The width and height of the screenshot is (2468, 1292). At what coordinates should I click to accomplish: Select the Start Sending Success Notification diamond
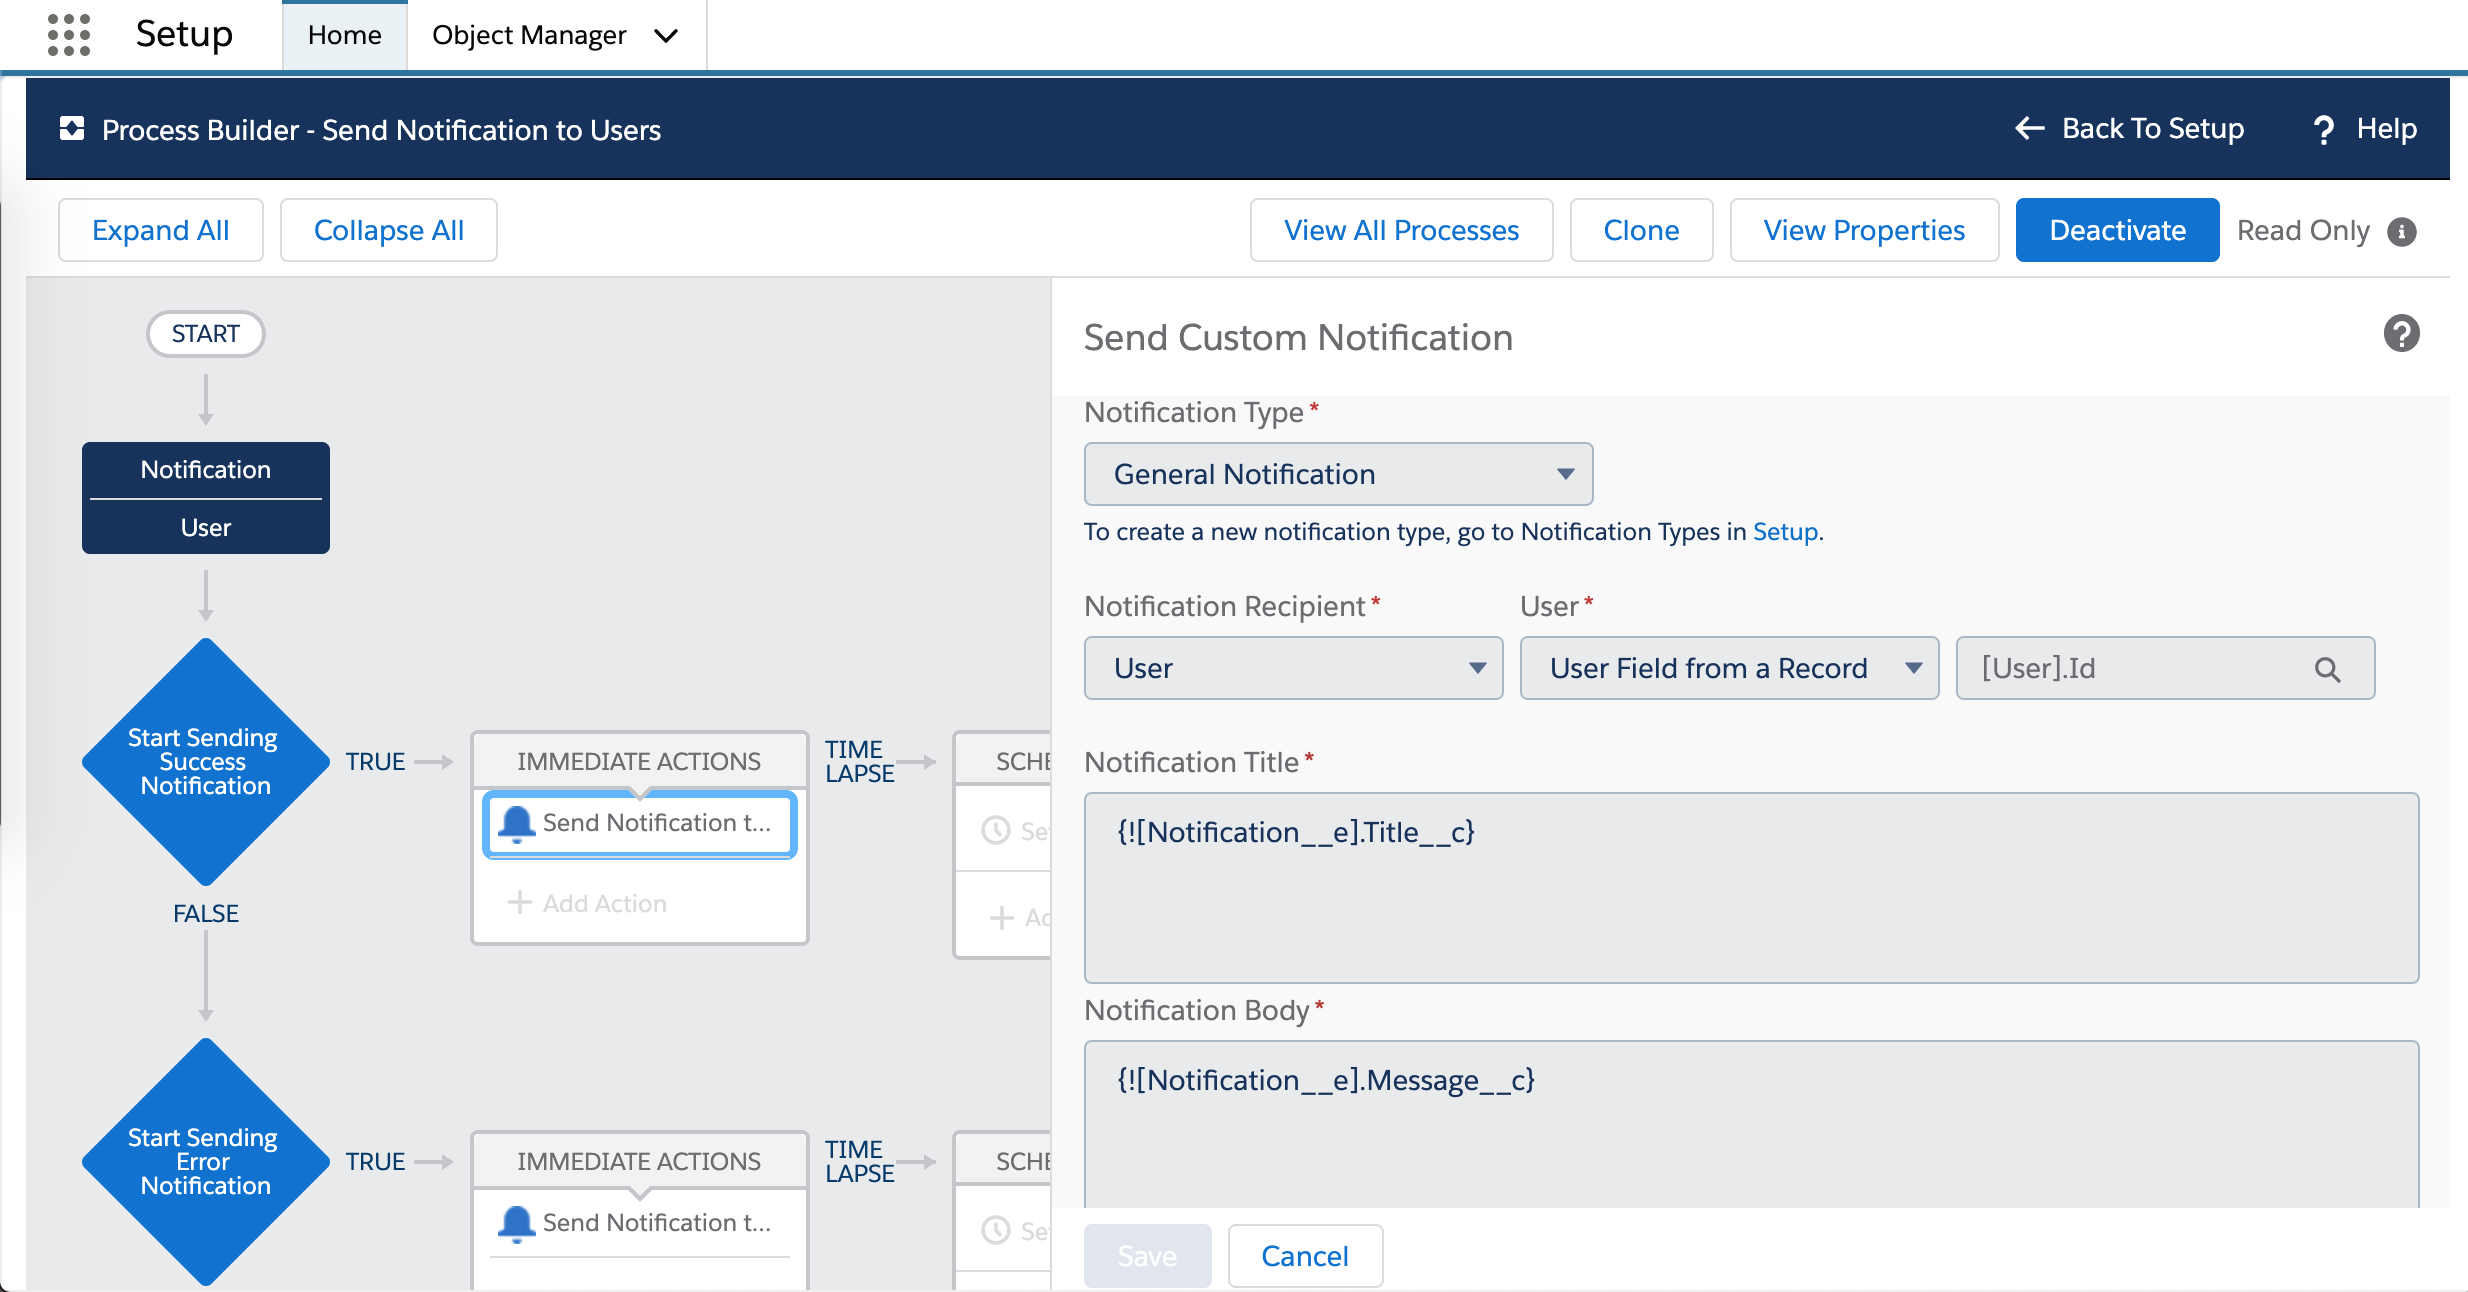tap(206, 762)
